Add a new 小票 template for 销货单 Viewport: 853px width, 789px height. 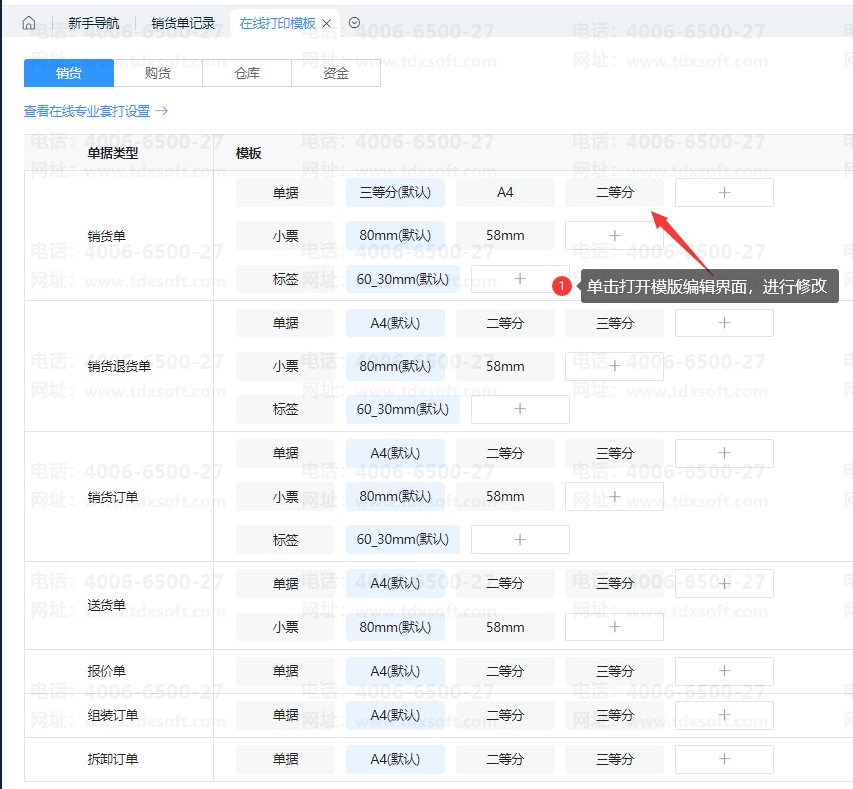pyautogui.click(x=614, y=236)
